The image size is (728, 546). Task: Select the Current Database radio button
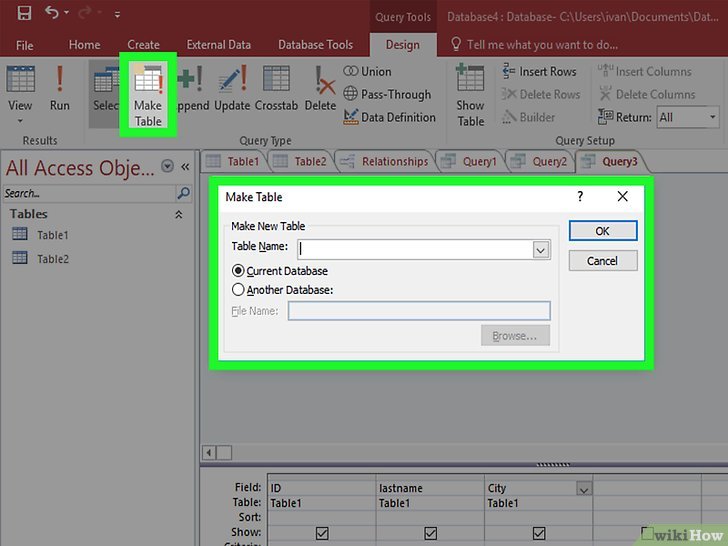pos(238,271)
